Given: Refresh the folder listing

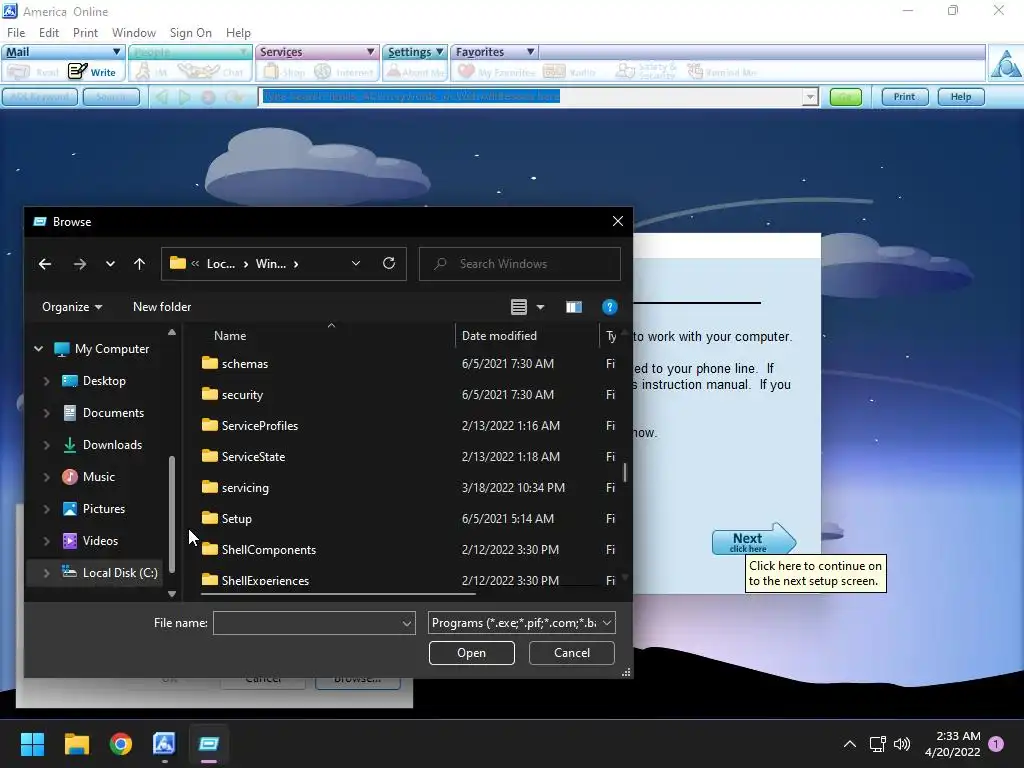Looking at the screenshot, I should (389, 263).
